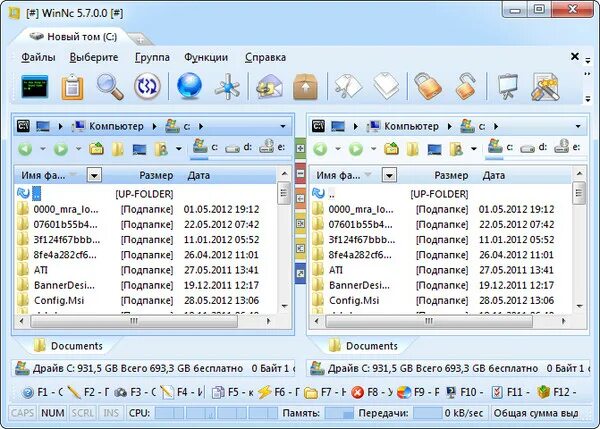Open left panel path history dropdown
Screen dimensions: 600x429
pyautogui.click(x=283, y=126)
